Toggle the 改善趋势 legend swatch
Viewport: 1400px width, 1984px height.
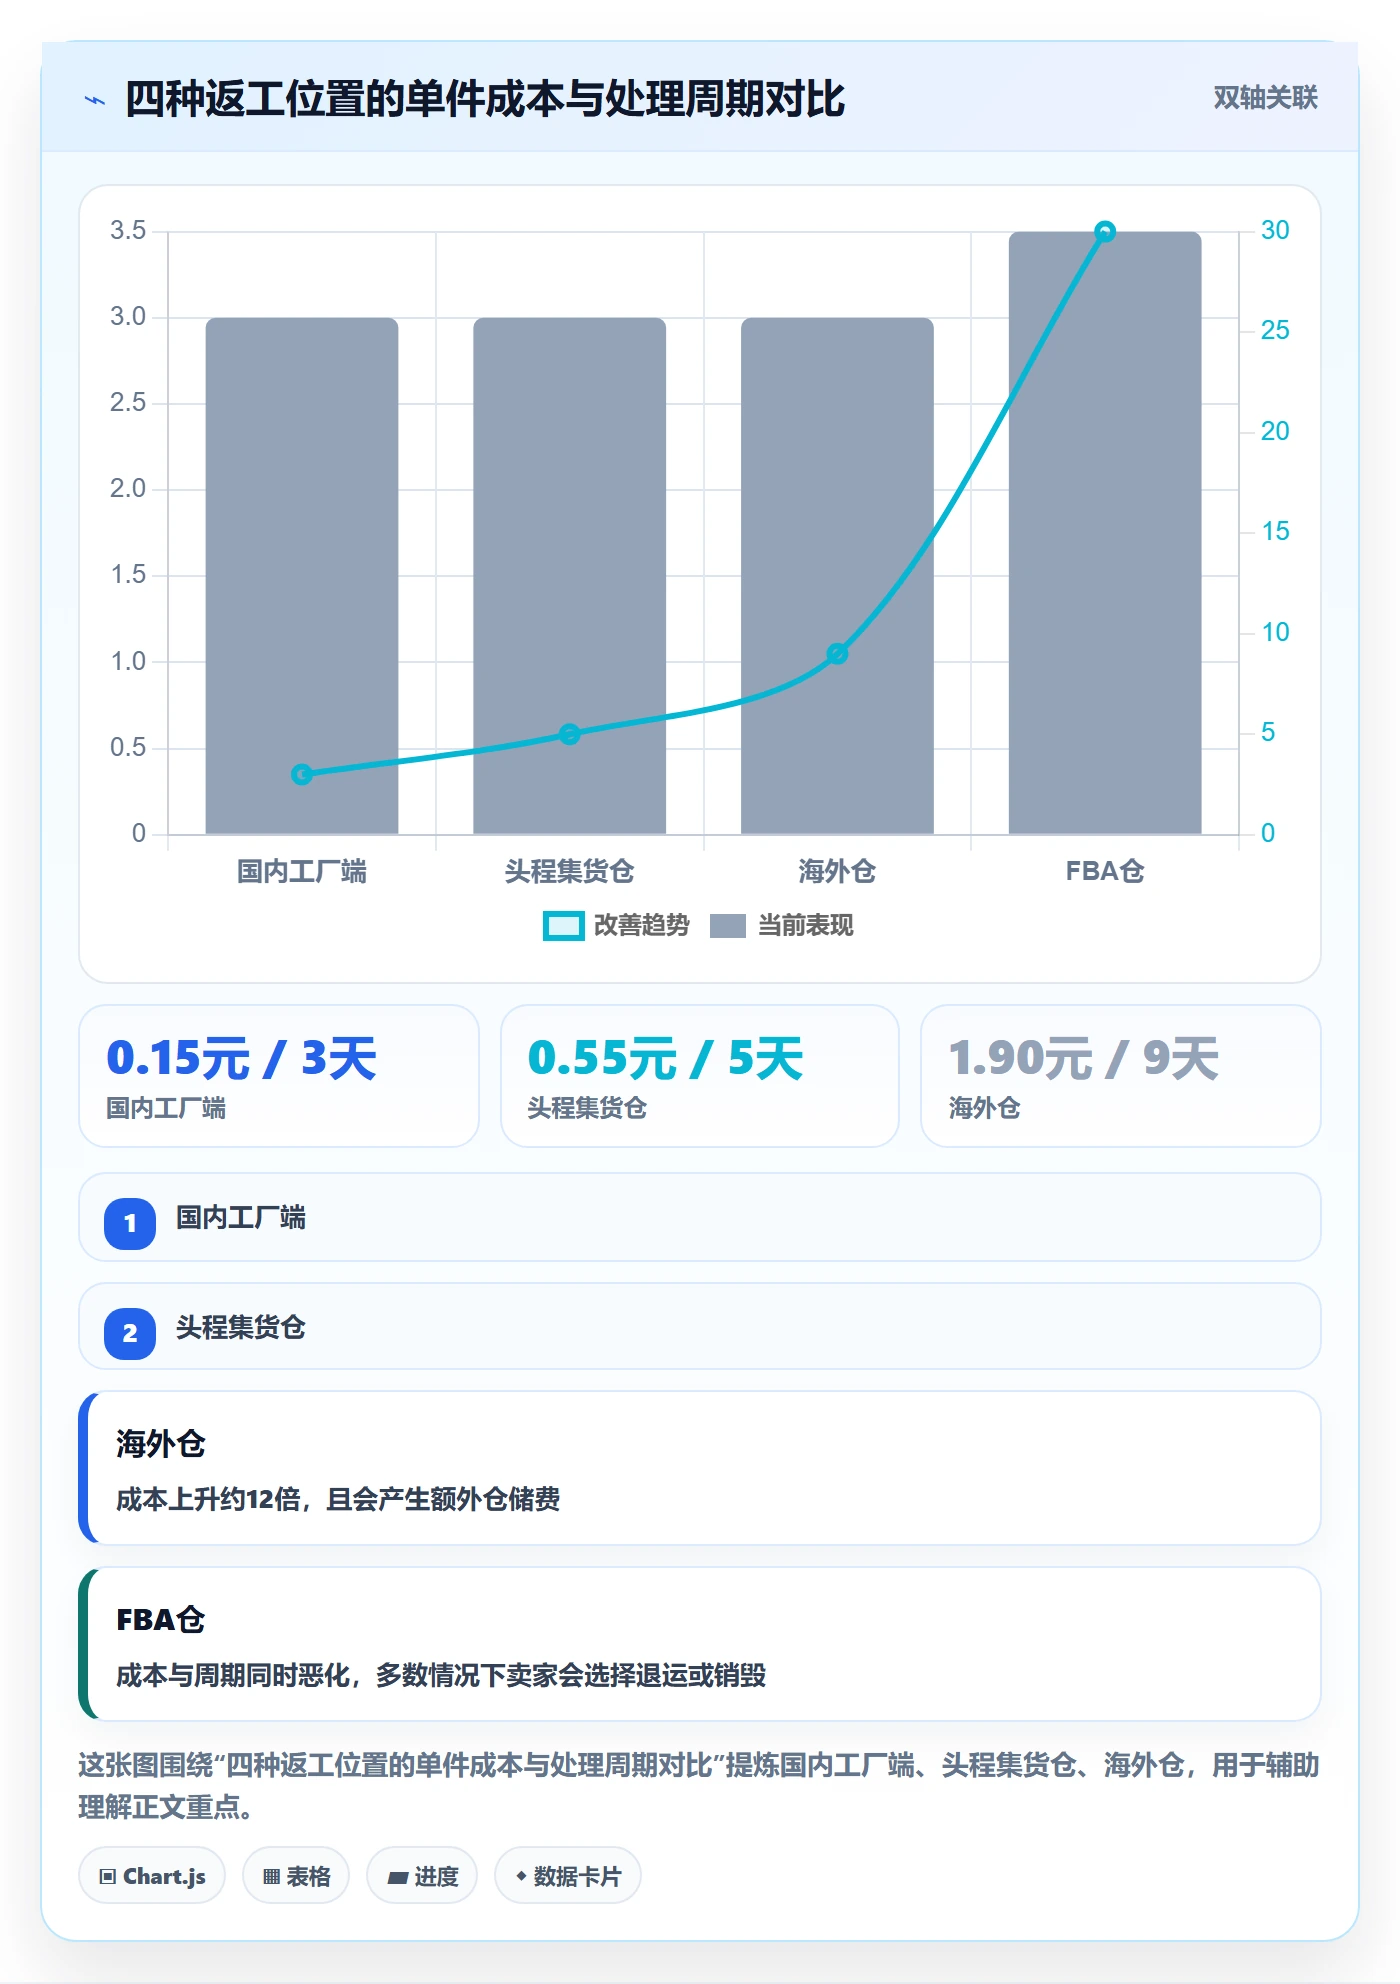pyautogui.click(x=563, y=926)
